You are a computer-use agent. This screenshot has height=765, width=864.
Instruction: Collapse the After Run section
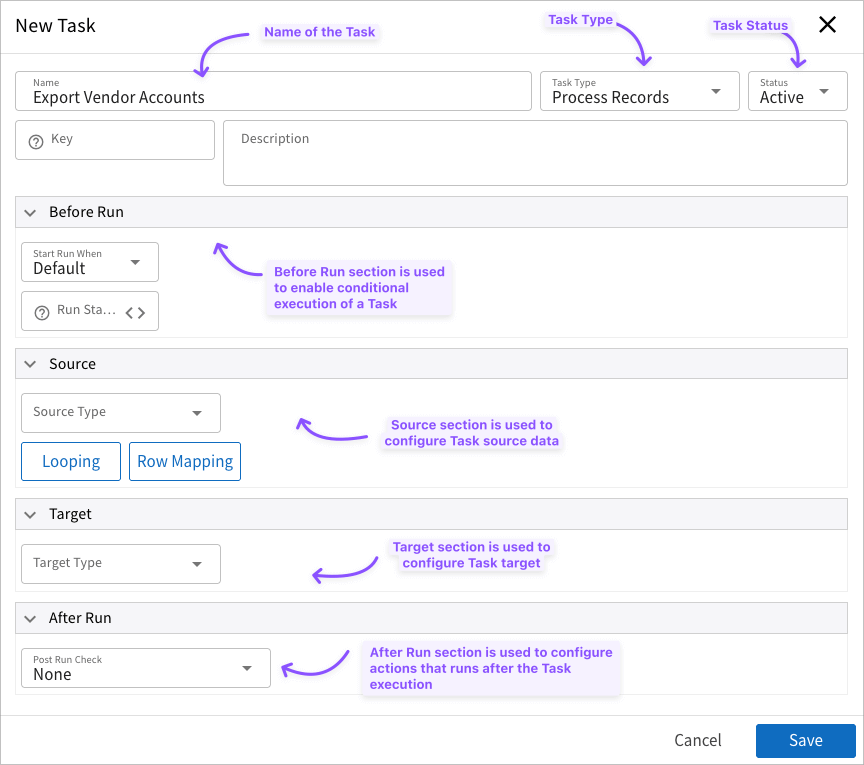coord(30,618)
